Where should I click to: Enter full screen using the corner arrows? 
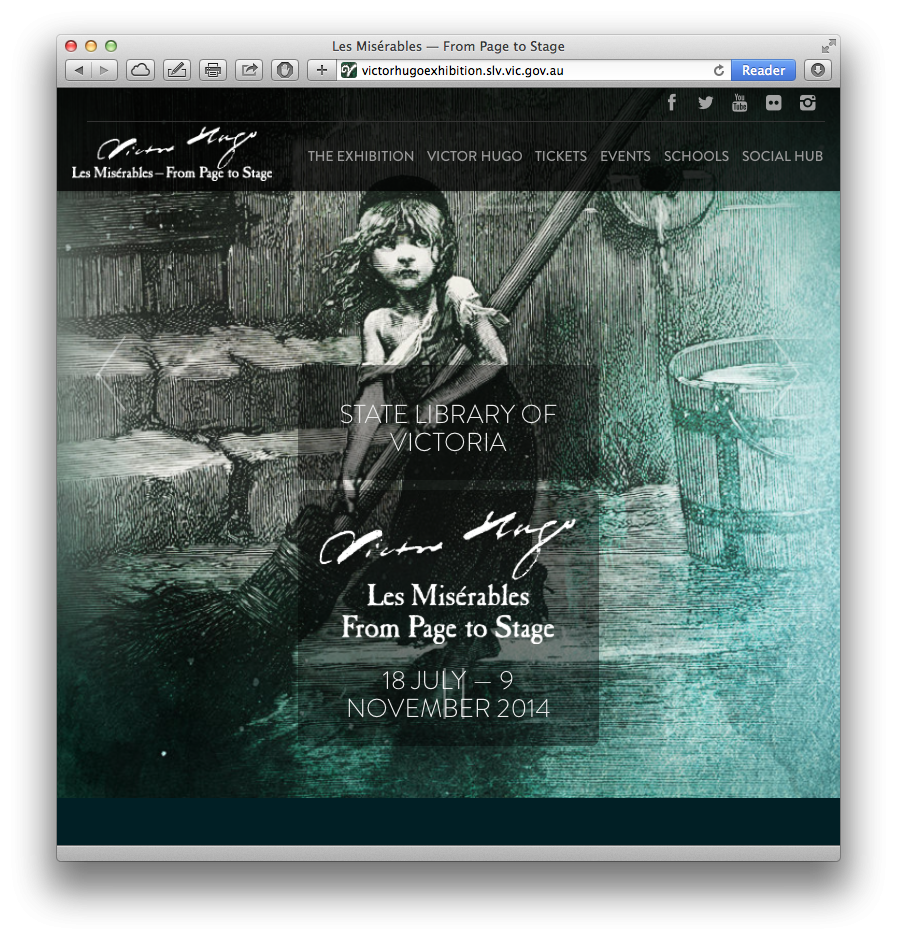coord(828,46)
